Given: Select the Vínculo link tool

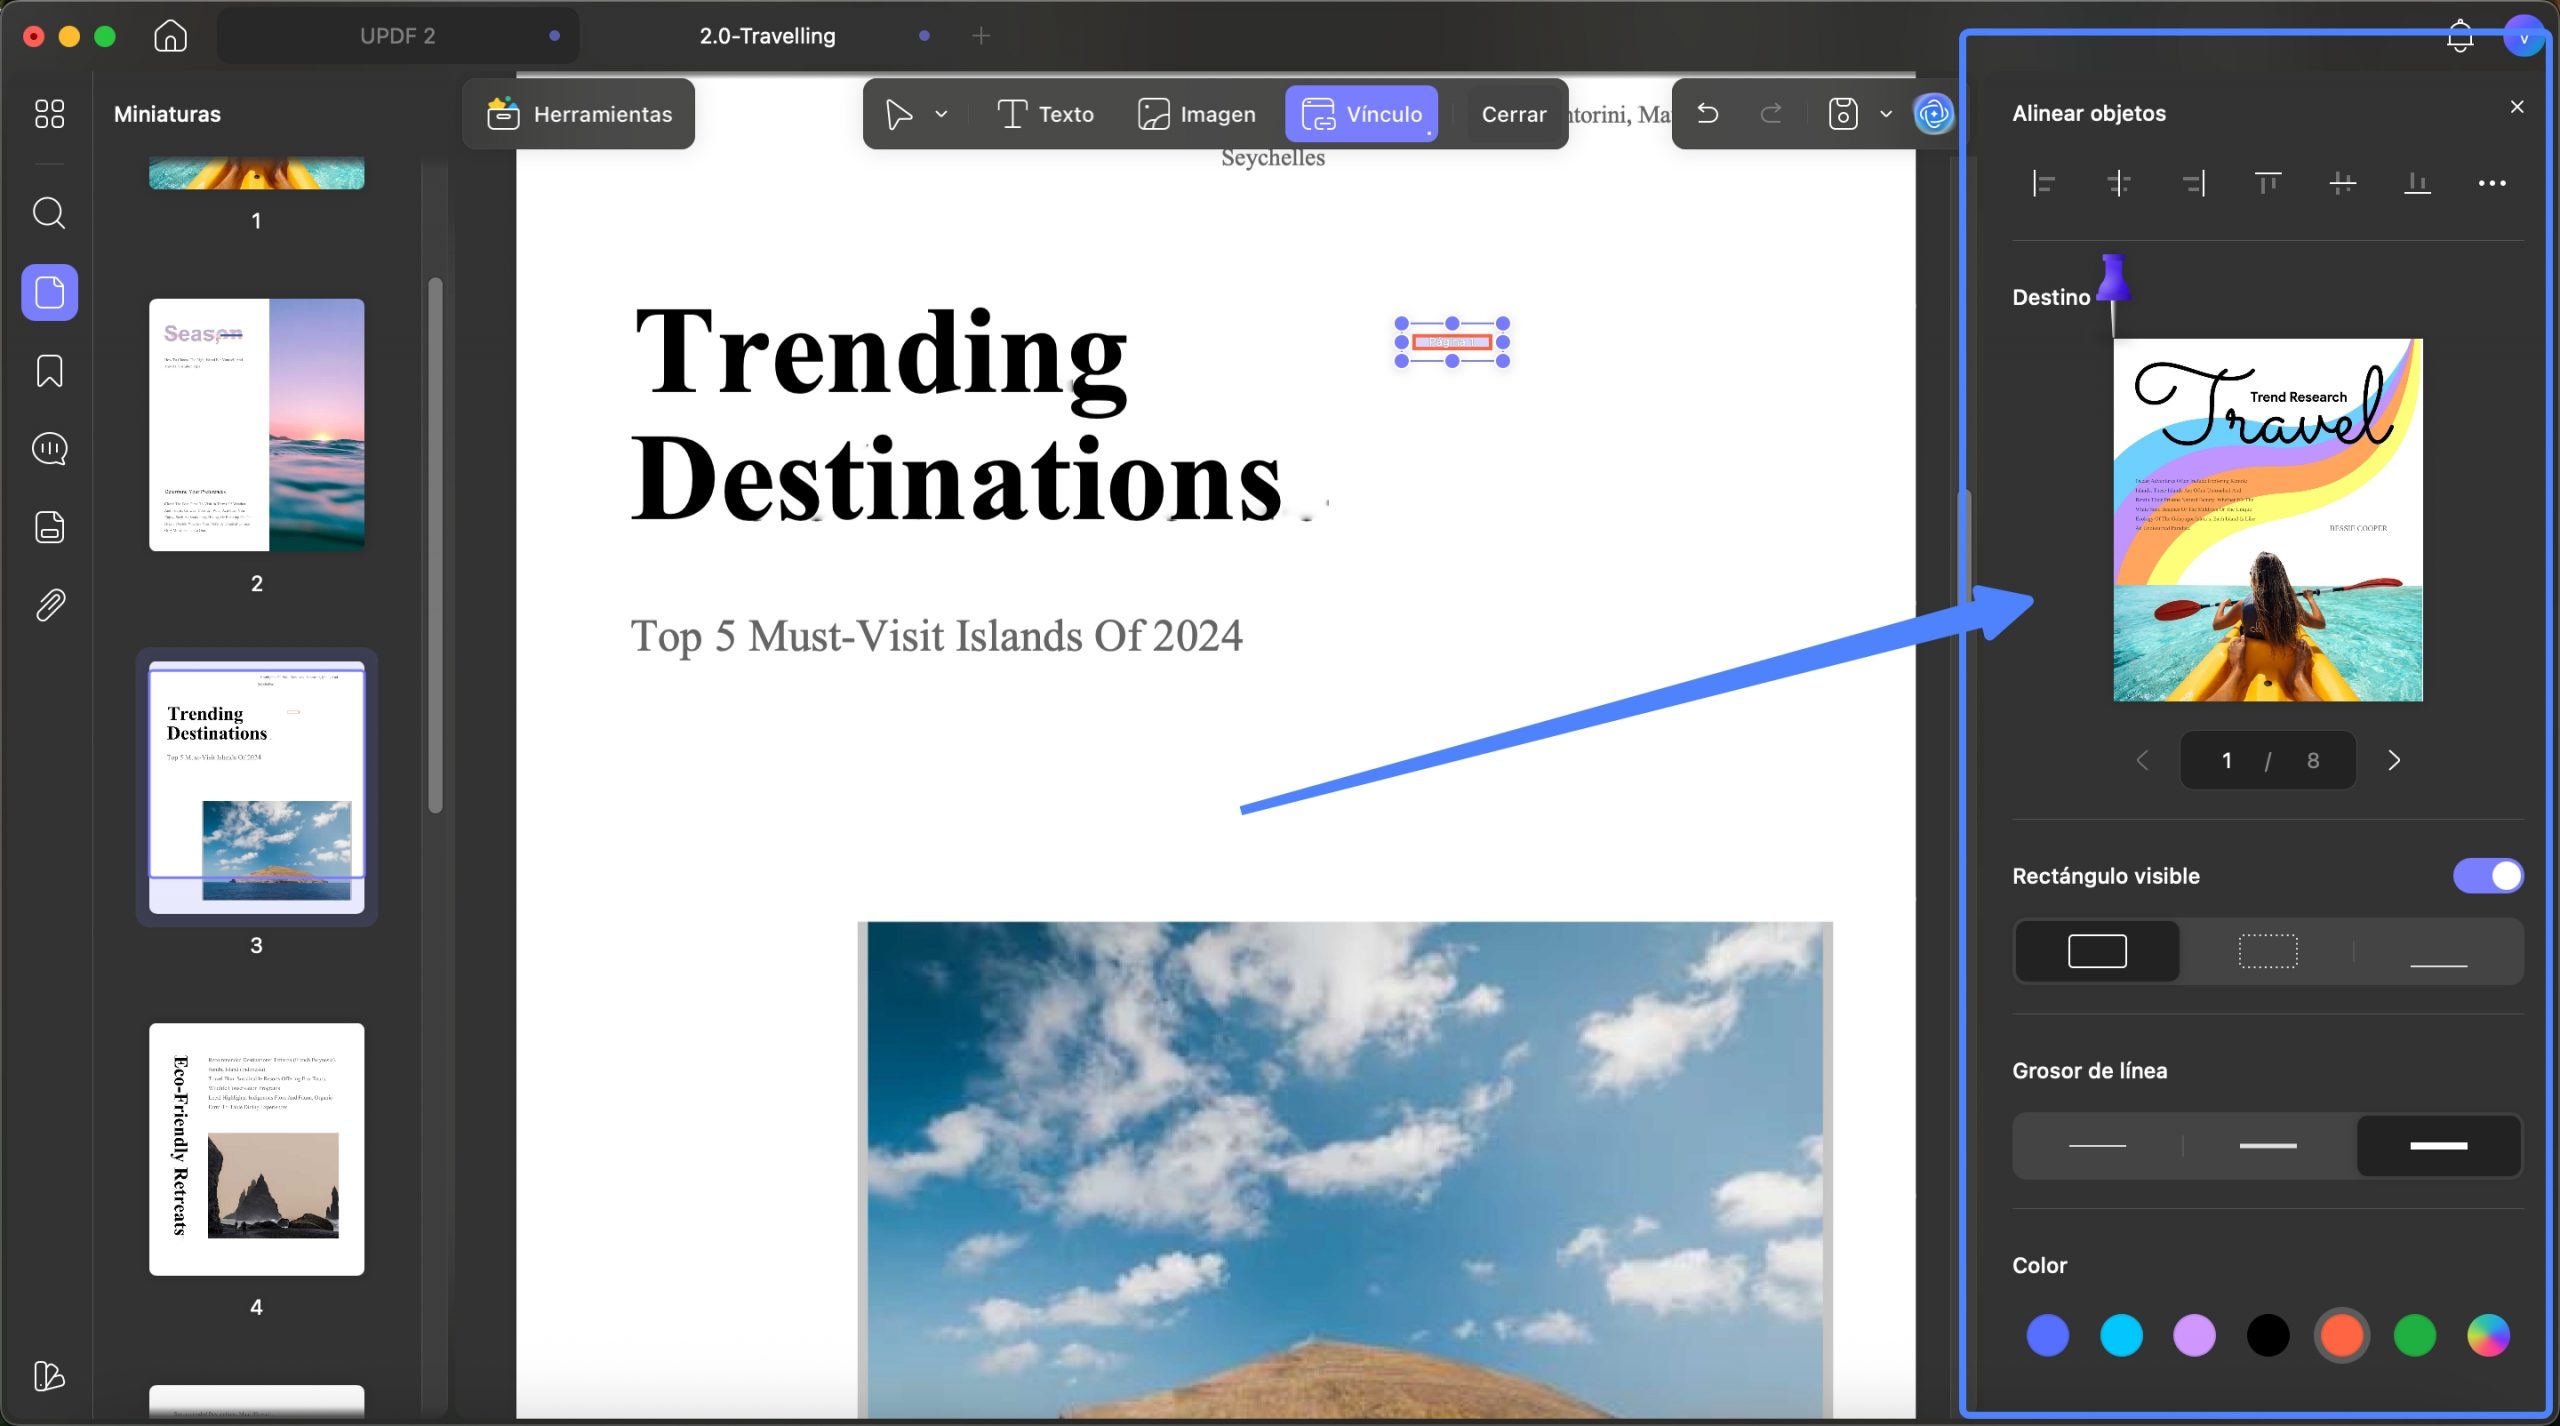Looking at the screenshot, I should point(1361,114).
